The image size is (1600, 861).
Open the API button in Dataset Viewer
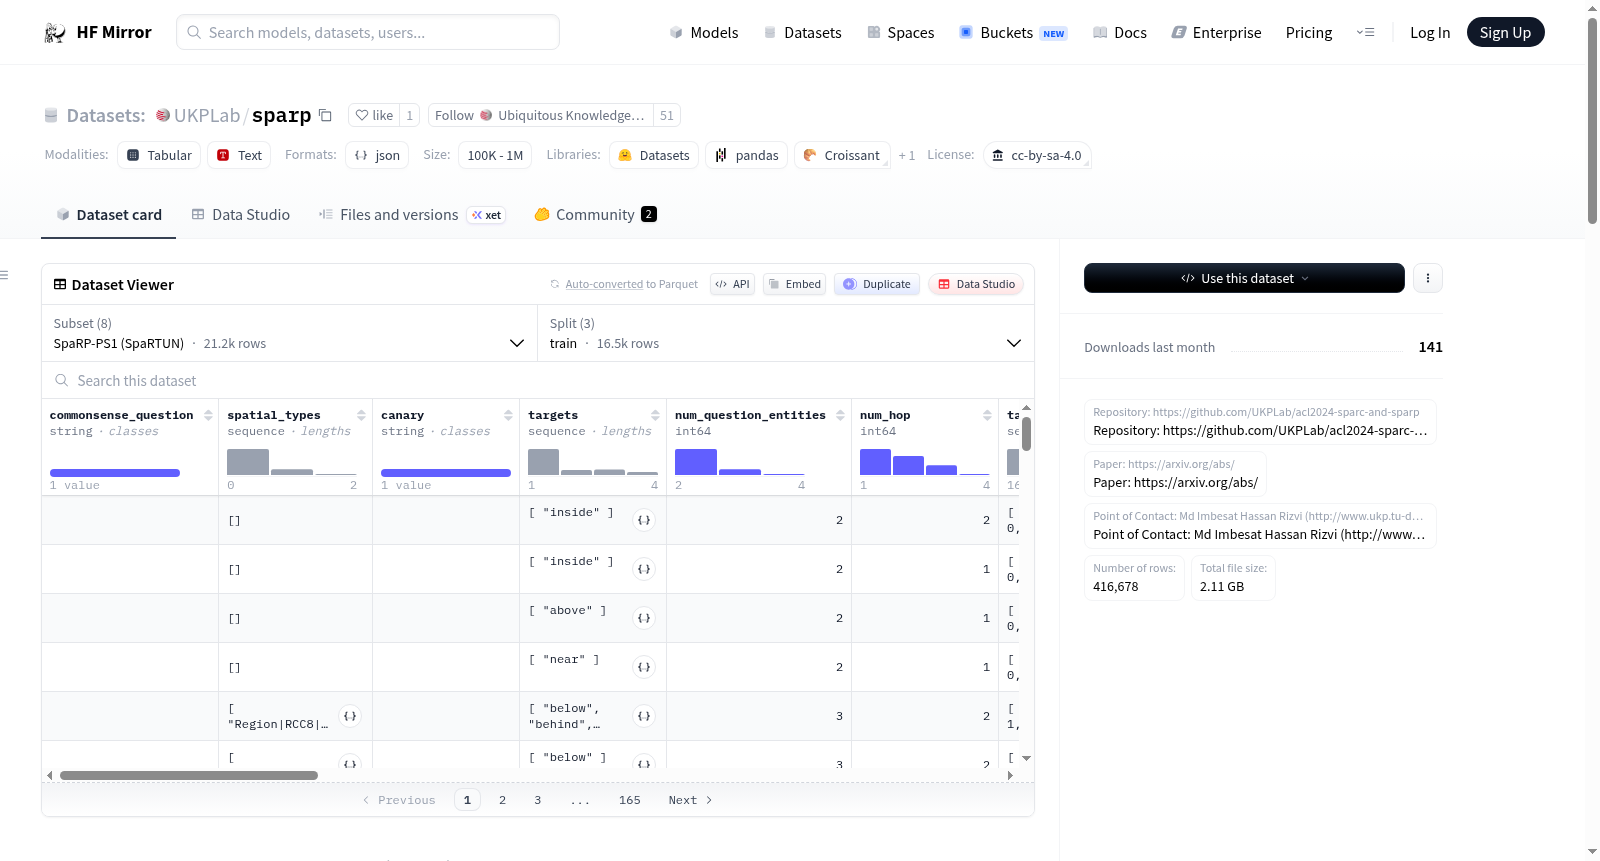coord(732,284)
